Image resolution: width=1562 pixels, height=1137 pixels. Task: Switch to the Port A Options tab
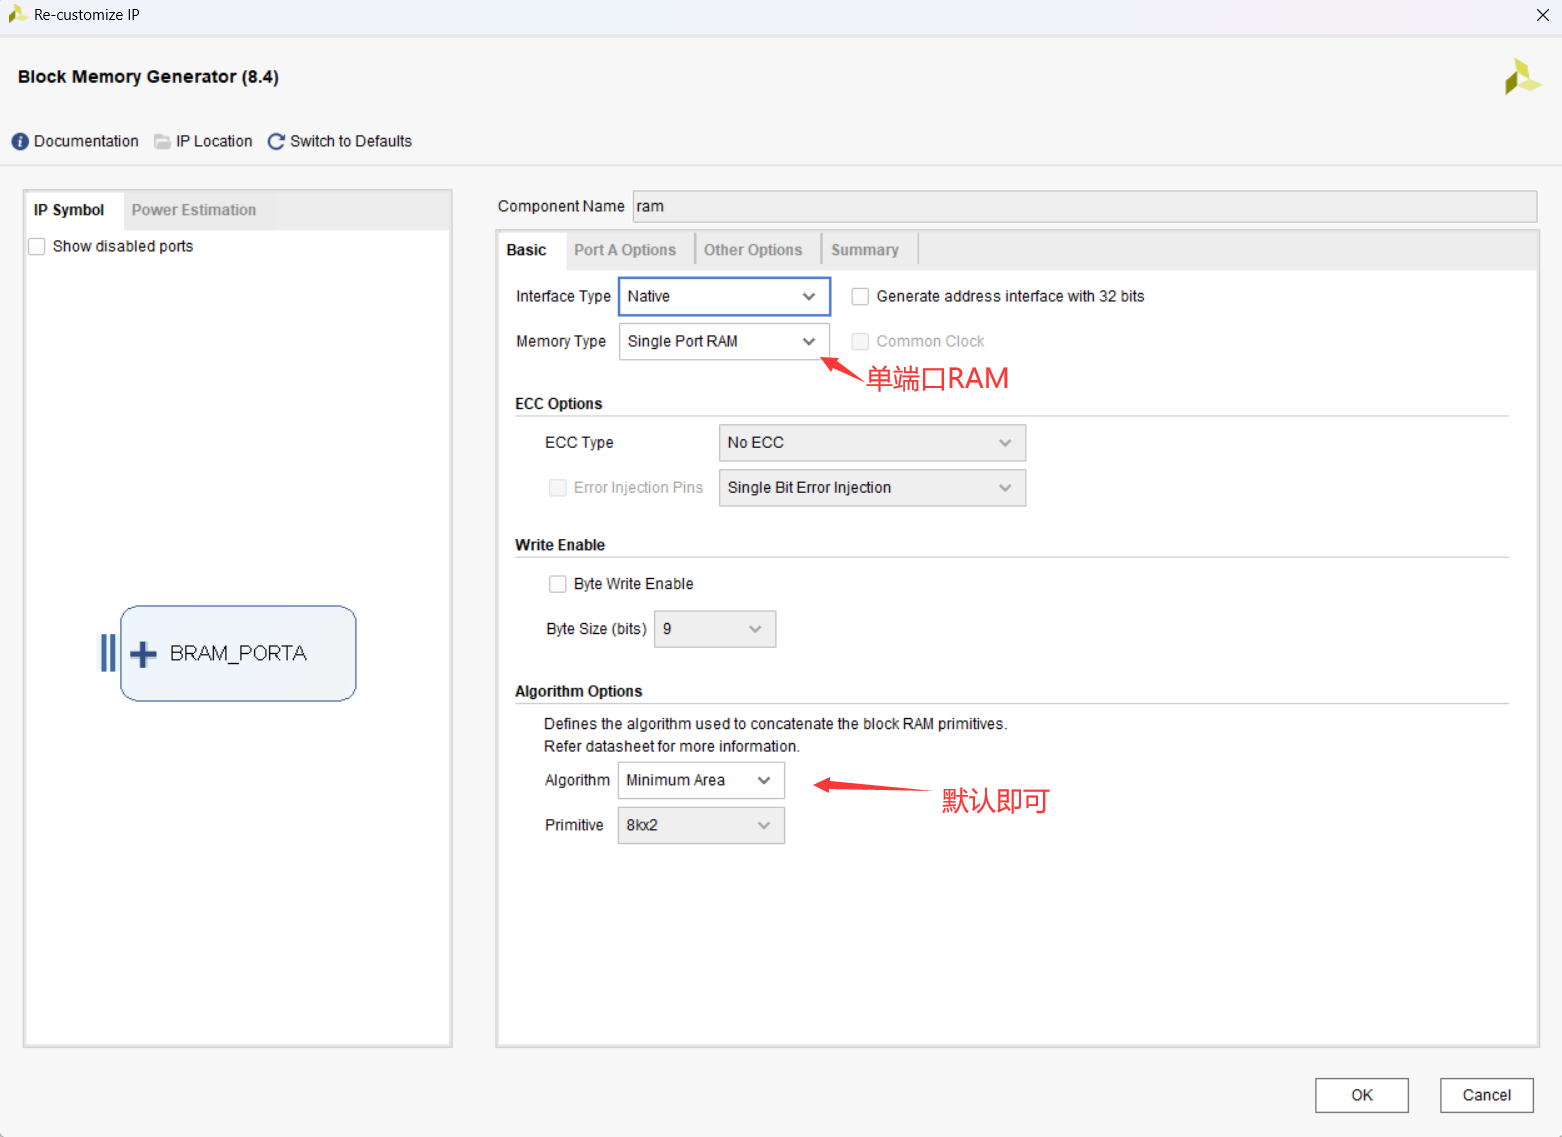625,250
